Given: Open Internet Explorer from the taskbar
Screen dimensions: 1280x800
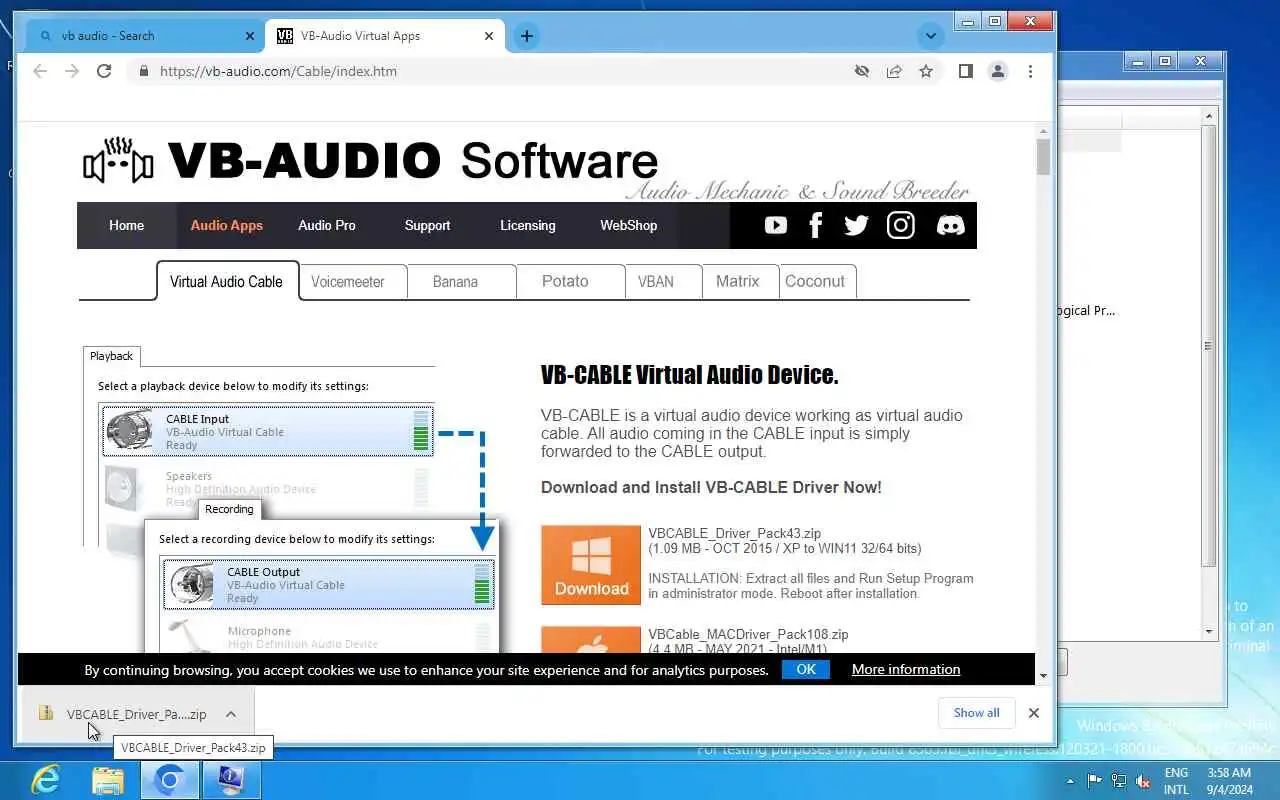Looking at the screenshot, I should pos(46,779).
